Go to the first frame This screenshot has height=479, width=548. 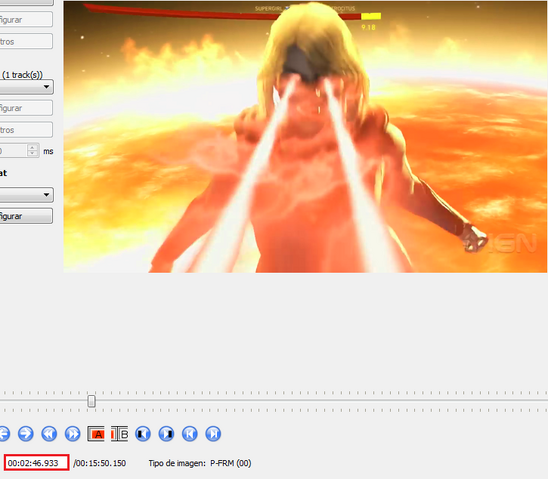[189, 434]
